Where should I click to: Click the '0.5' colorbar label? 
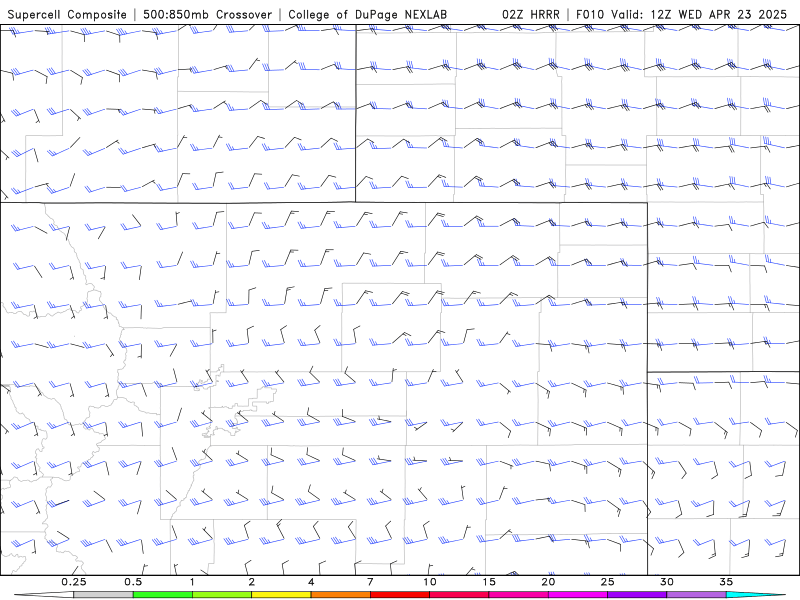(x=133, y=582)
